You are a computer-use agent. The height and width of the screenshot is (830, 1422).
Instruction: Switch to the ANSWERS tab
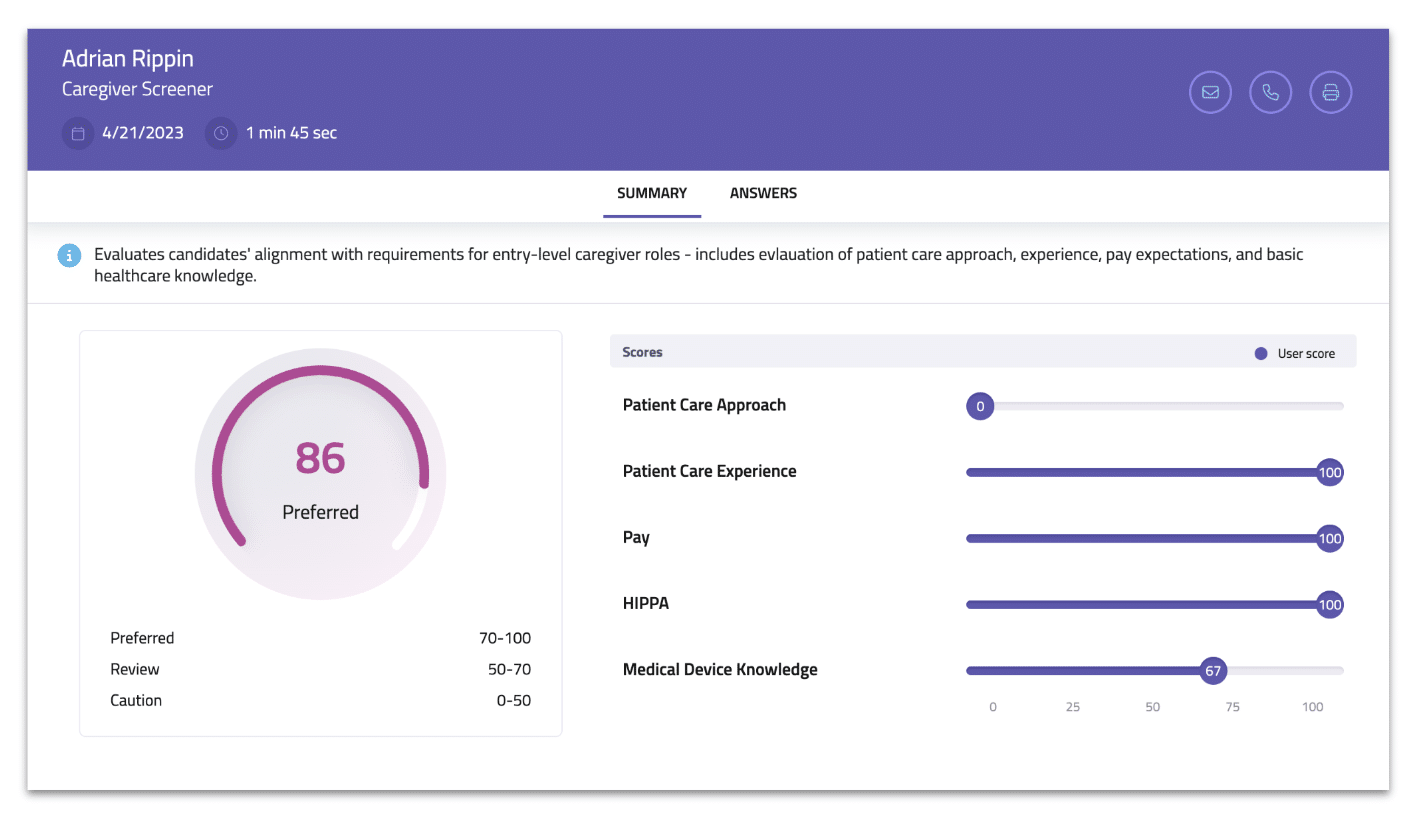(x=763, y=194)
